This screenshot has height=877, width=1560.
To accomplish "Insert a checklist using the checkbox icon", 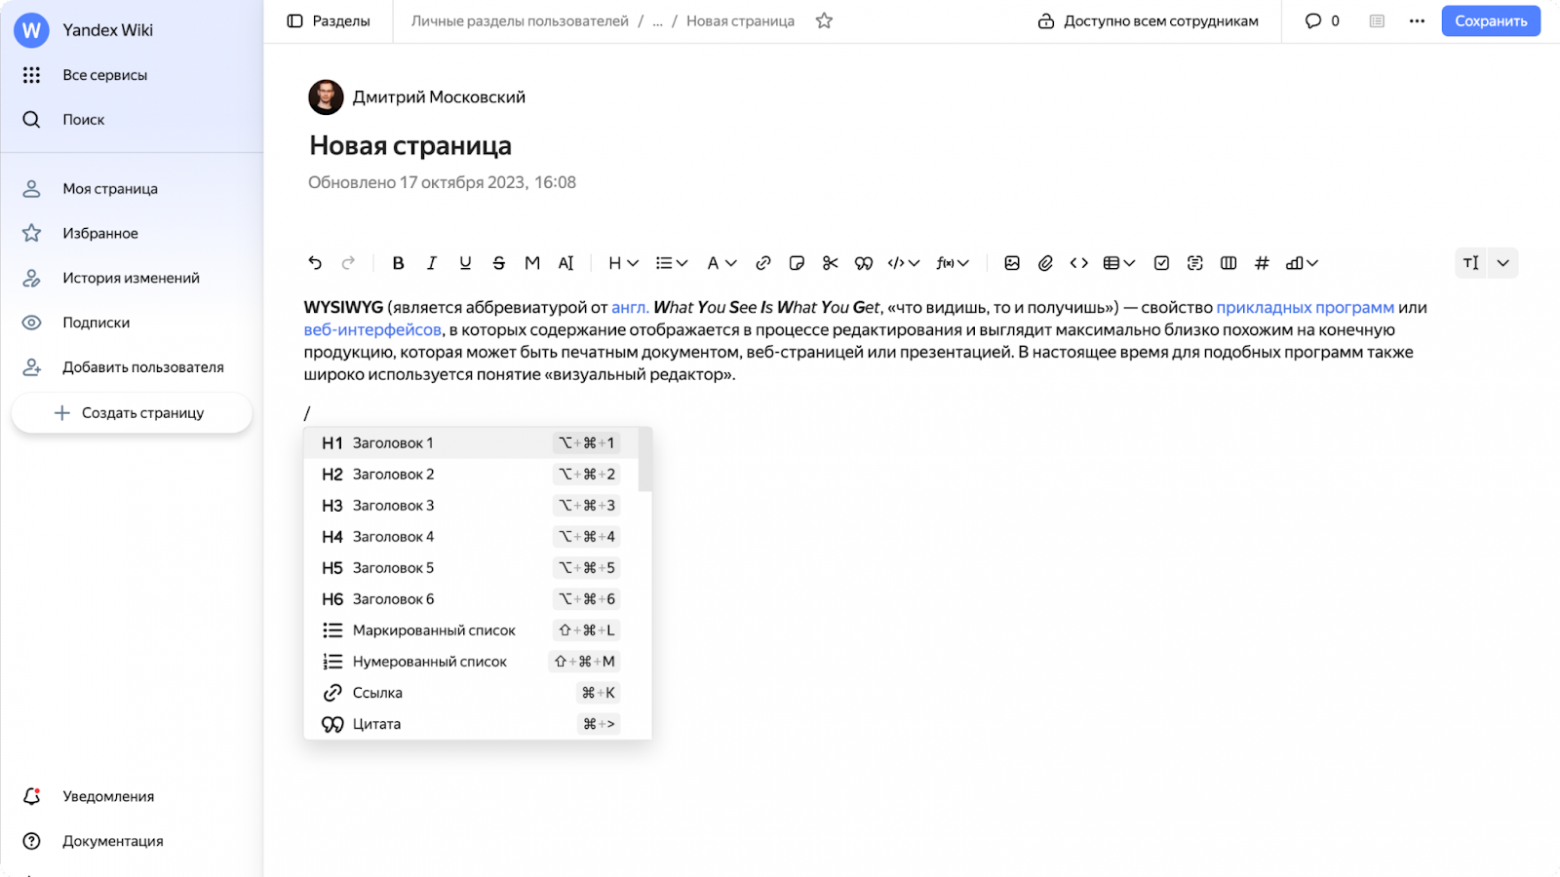I will tap(1161, 263).
